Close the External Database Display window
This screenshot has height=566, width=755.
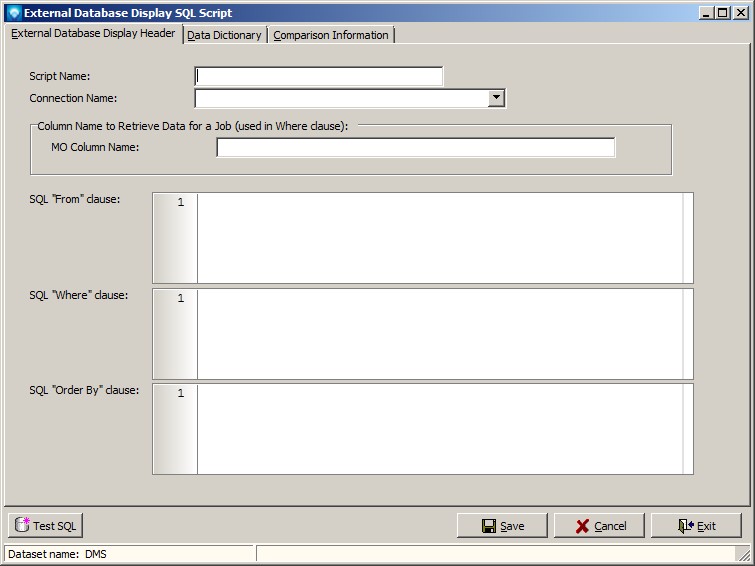741,13
